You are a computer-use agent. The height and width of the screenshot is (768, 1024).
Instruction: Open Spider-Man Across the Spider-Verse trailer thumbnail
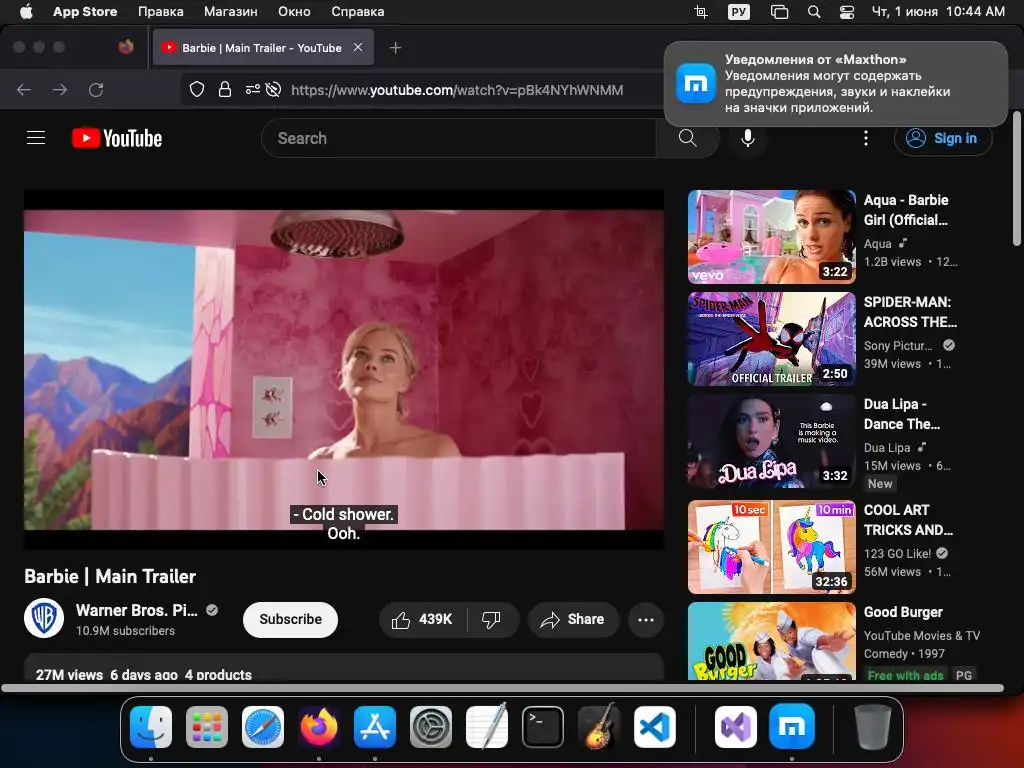tap(771, 339)
